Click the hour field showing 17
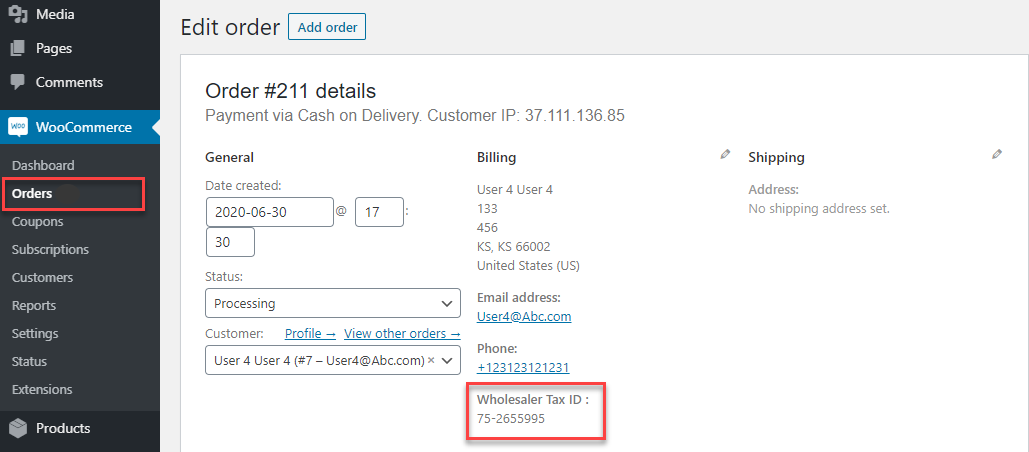The height and width of the screenshot is (452, 1029). tap(379, 212)
